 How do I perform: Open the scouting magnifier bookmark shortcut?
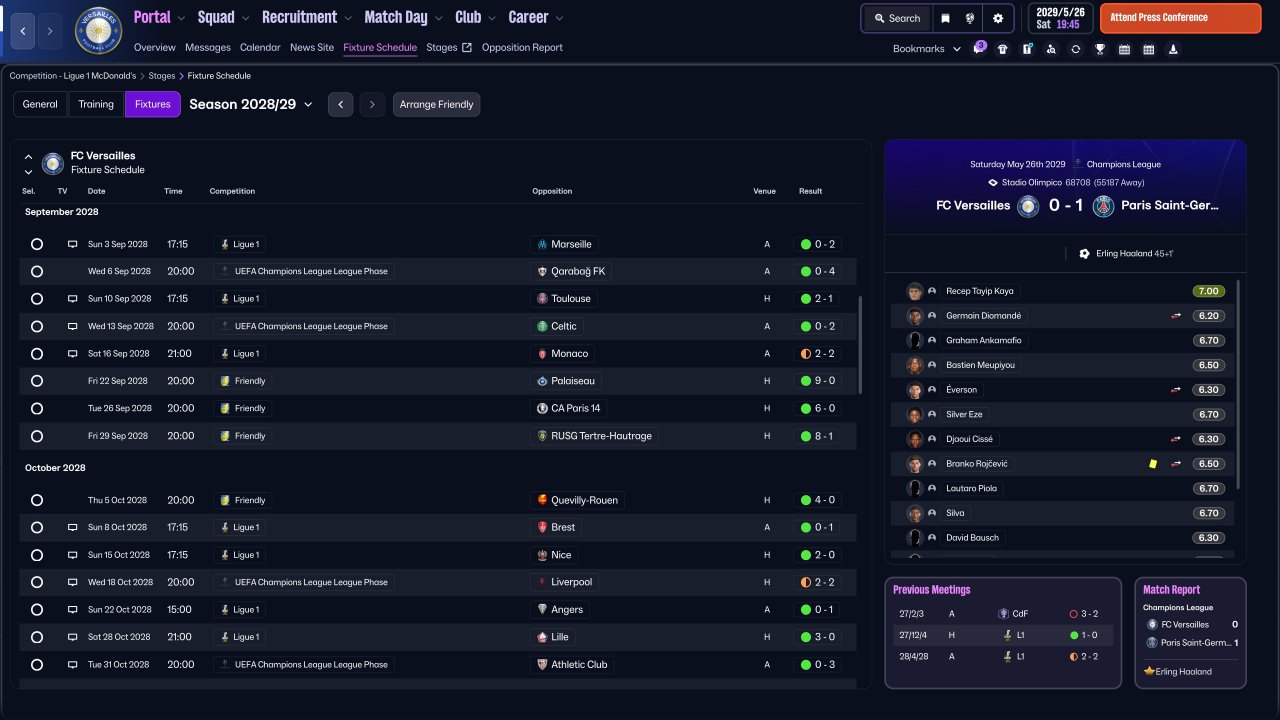1051,49
